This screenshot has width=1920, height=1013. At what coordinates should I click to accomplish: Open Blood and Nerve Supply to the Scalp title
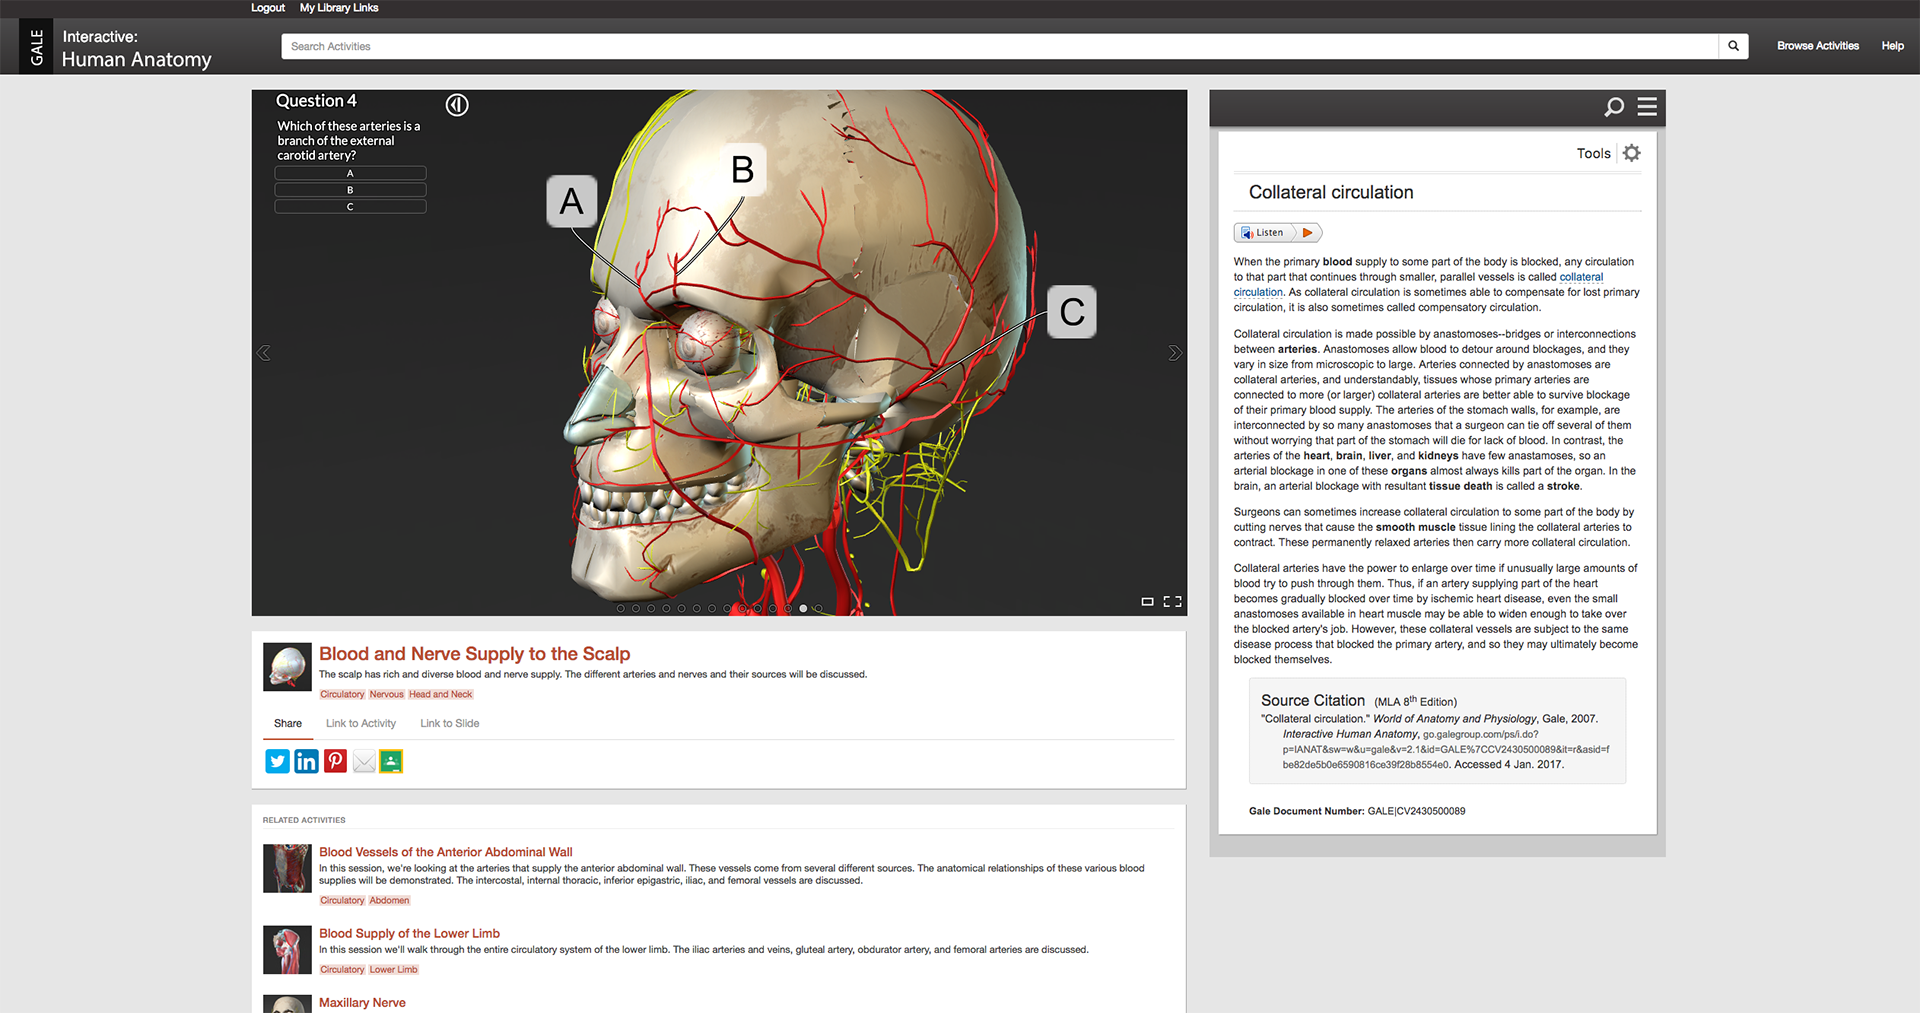[475, 653]
